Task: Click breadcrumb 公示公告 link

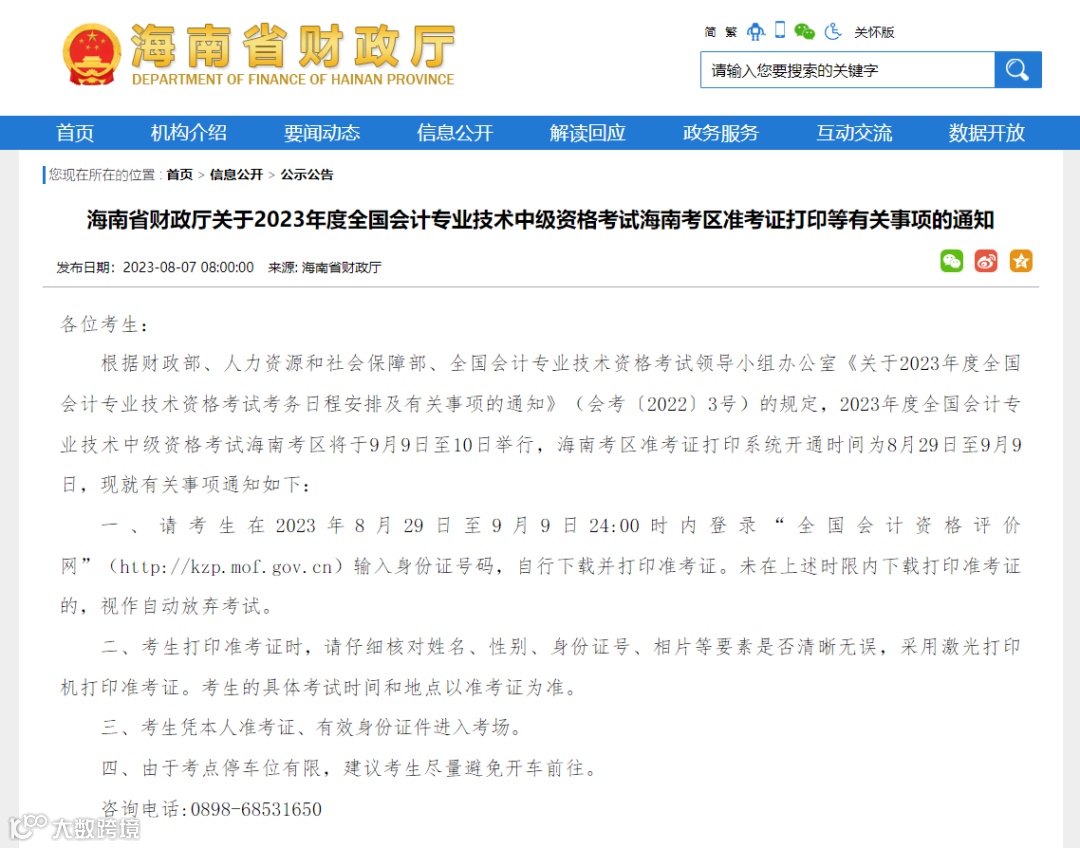Action: click(x=307, y=174)
